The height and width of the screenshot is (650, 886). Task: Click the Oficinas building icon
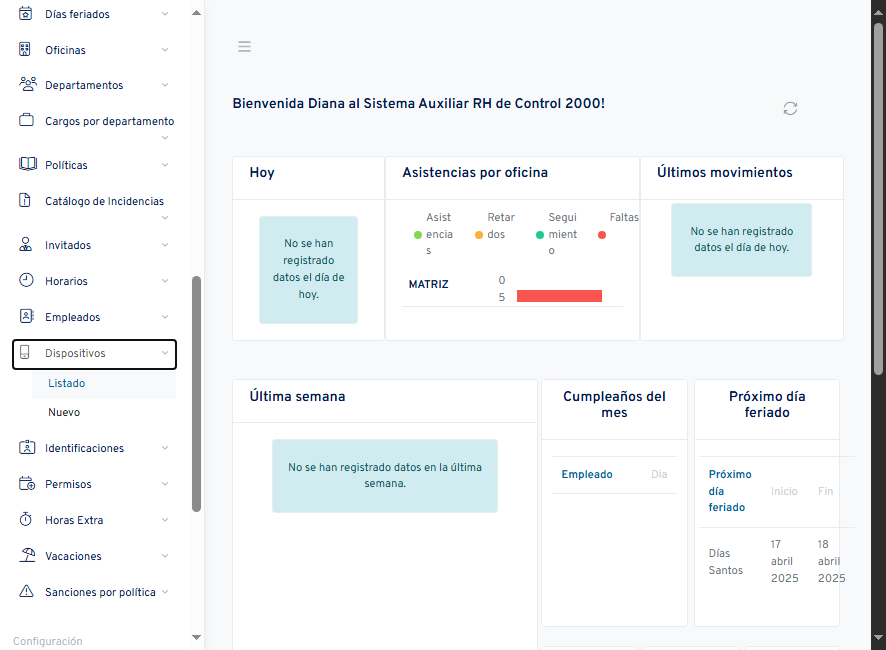[25, 49]
